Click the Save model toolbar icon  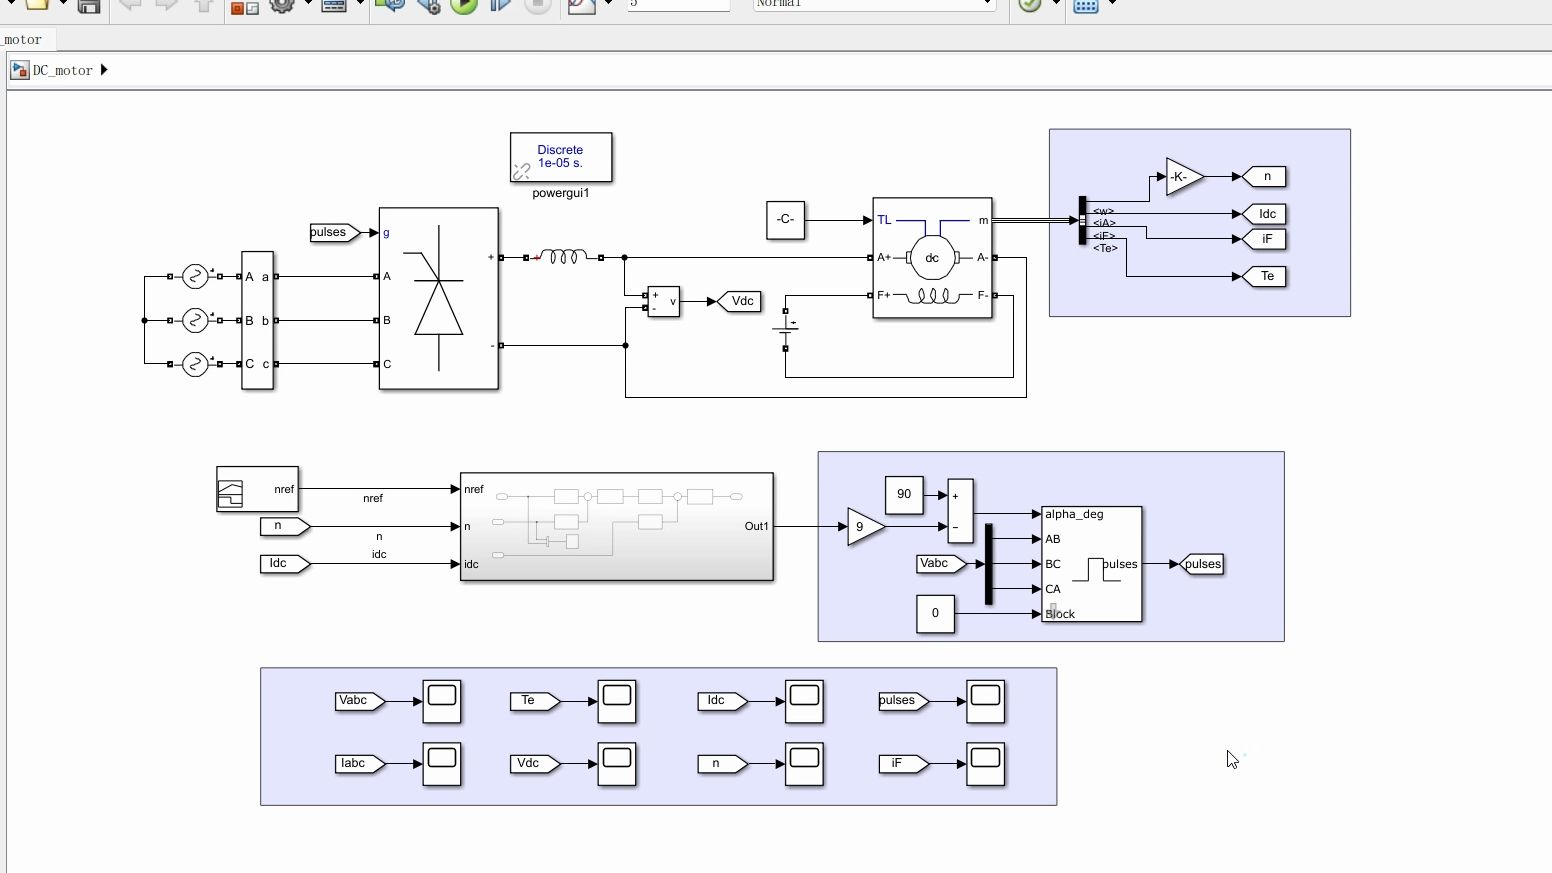point(88,5)
